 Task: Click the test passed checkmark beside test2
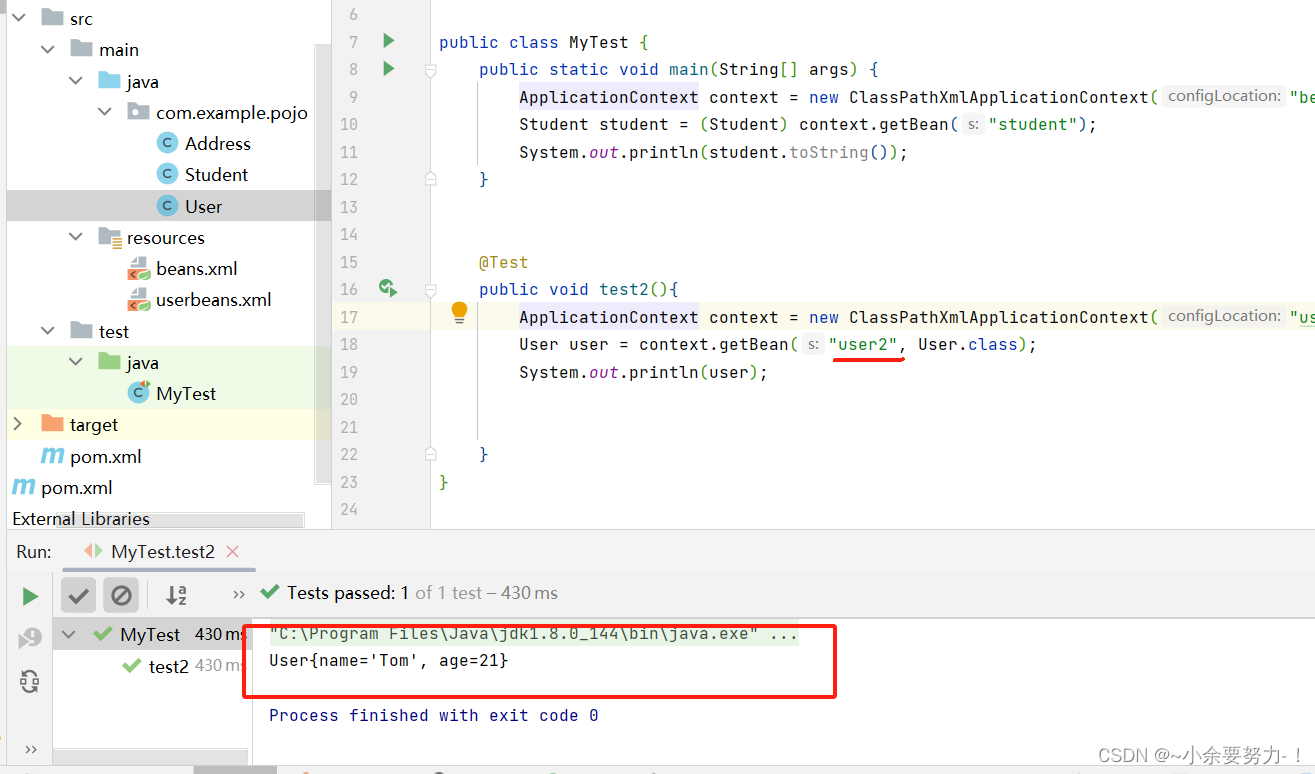point(131,666)
